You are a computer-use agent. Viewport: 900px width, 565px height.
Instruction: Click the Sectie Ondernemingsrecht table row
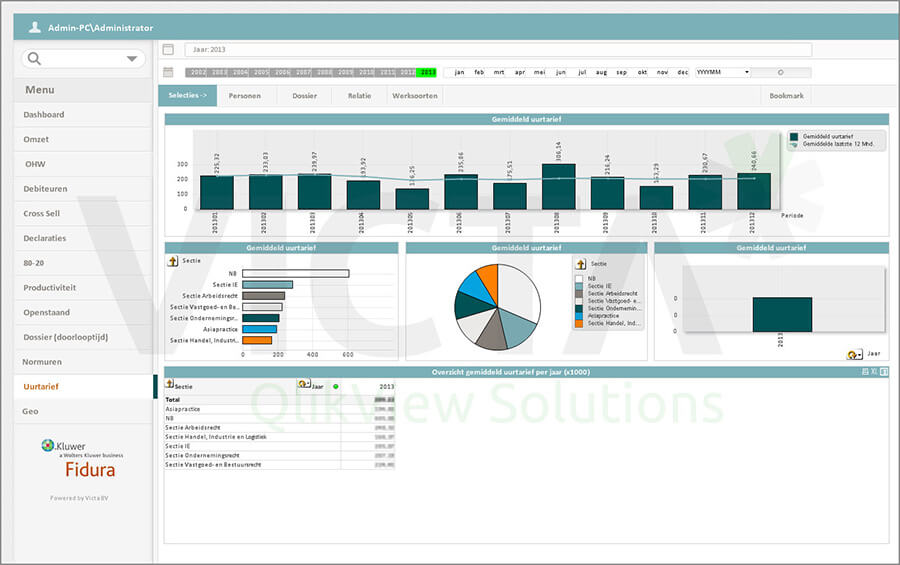pyautogui.click(x=280, y=455)
